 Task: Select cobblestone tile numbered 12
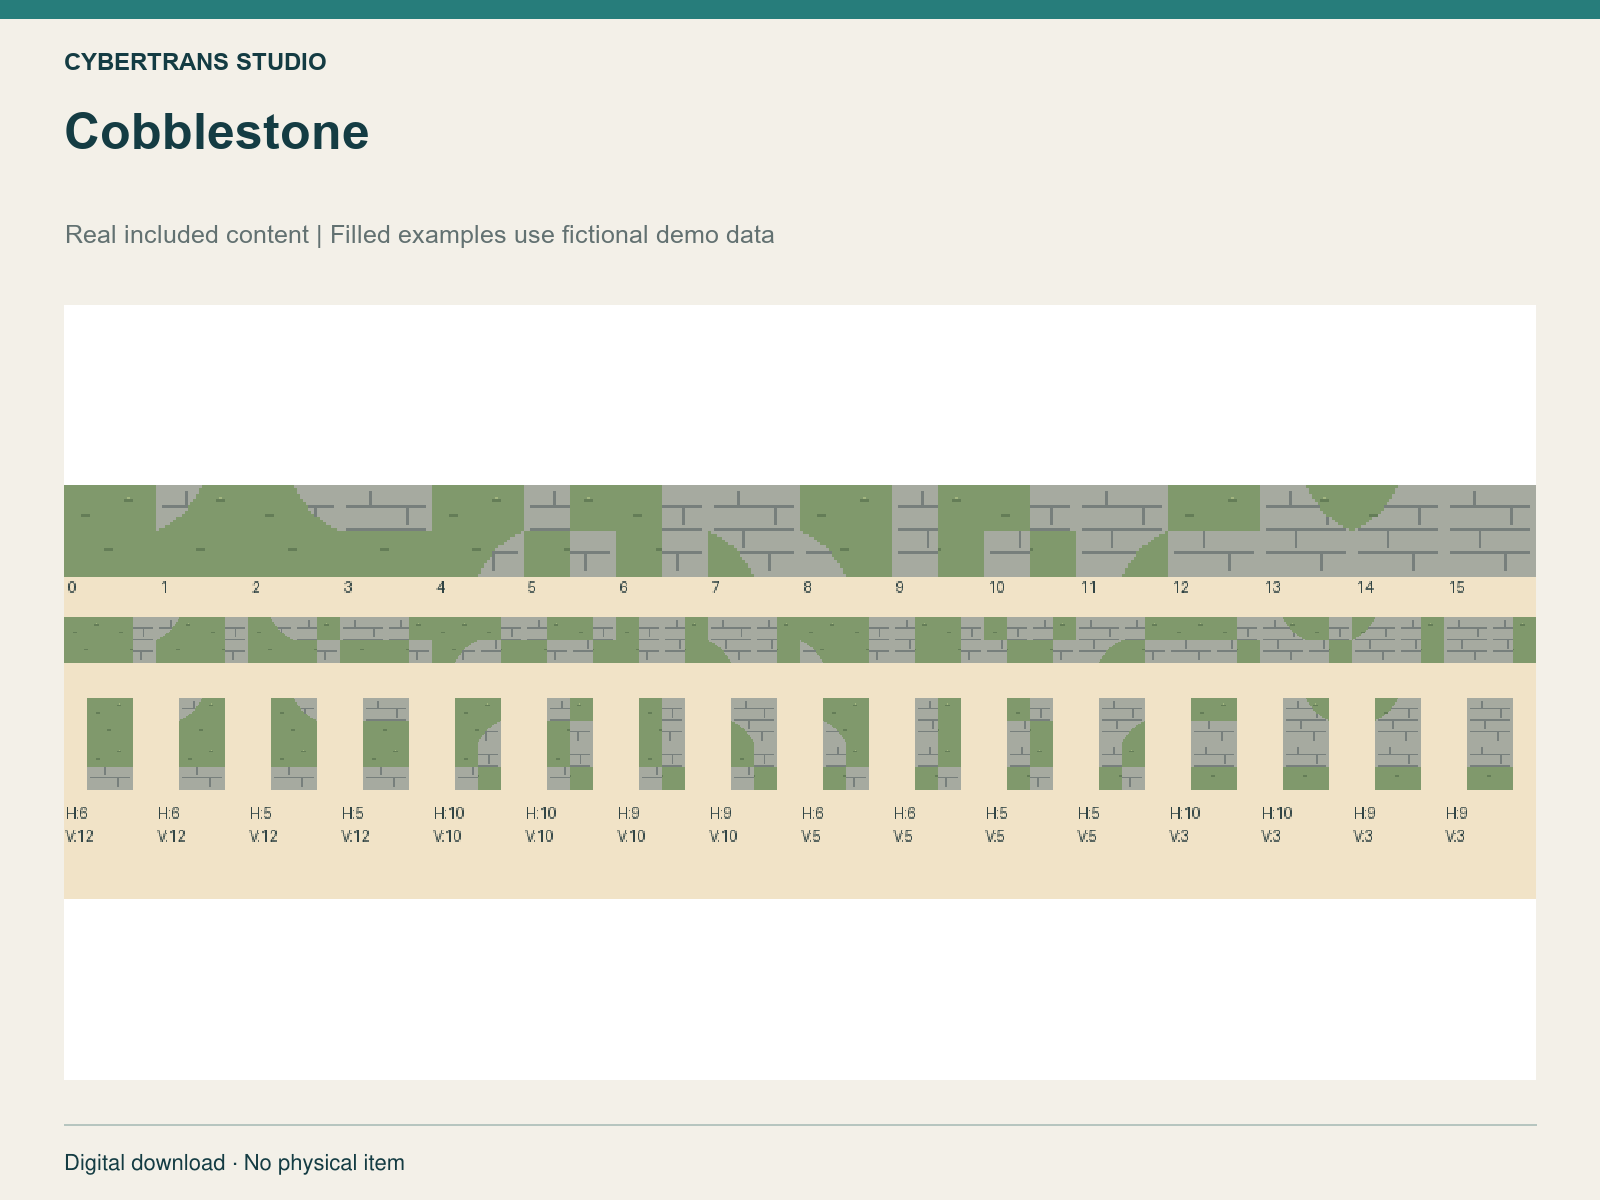point(1214,531)
